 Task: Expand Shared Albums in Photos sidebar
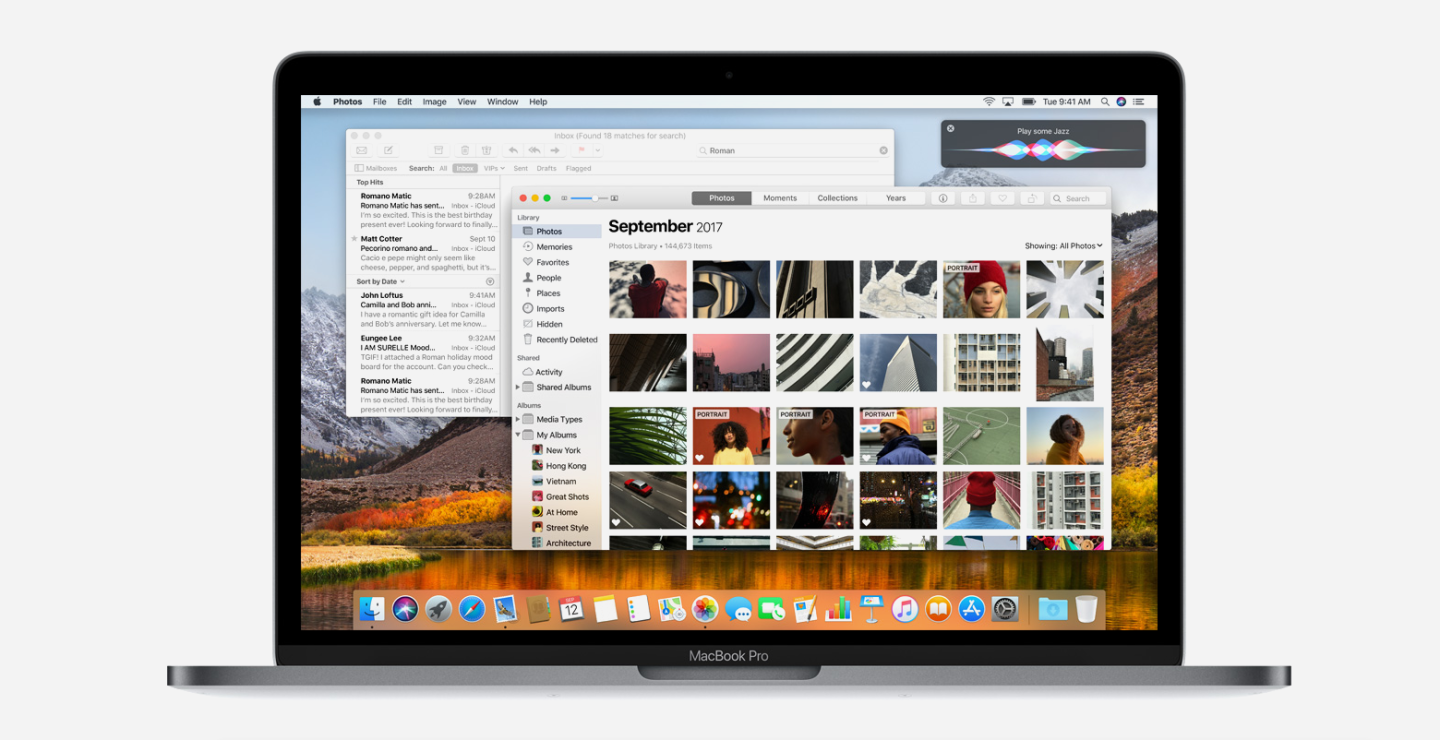pos(518,387)
